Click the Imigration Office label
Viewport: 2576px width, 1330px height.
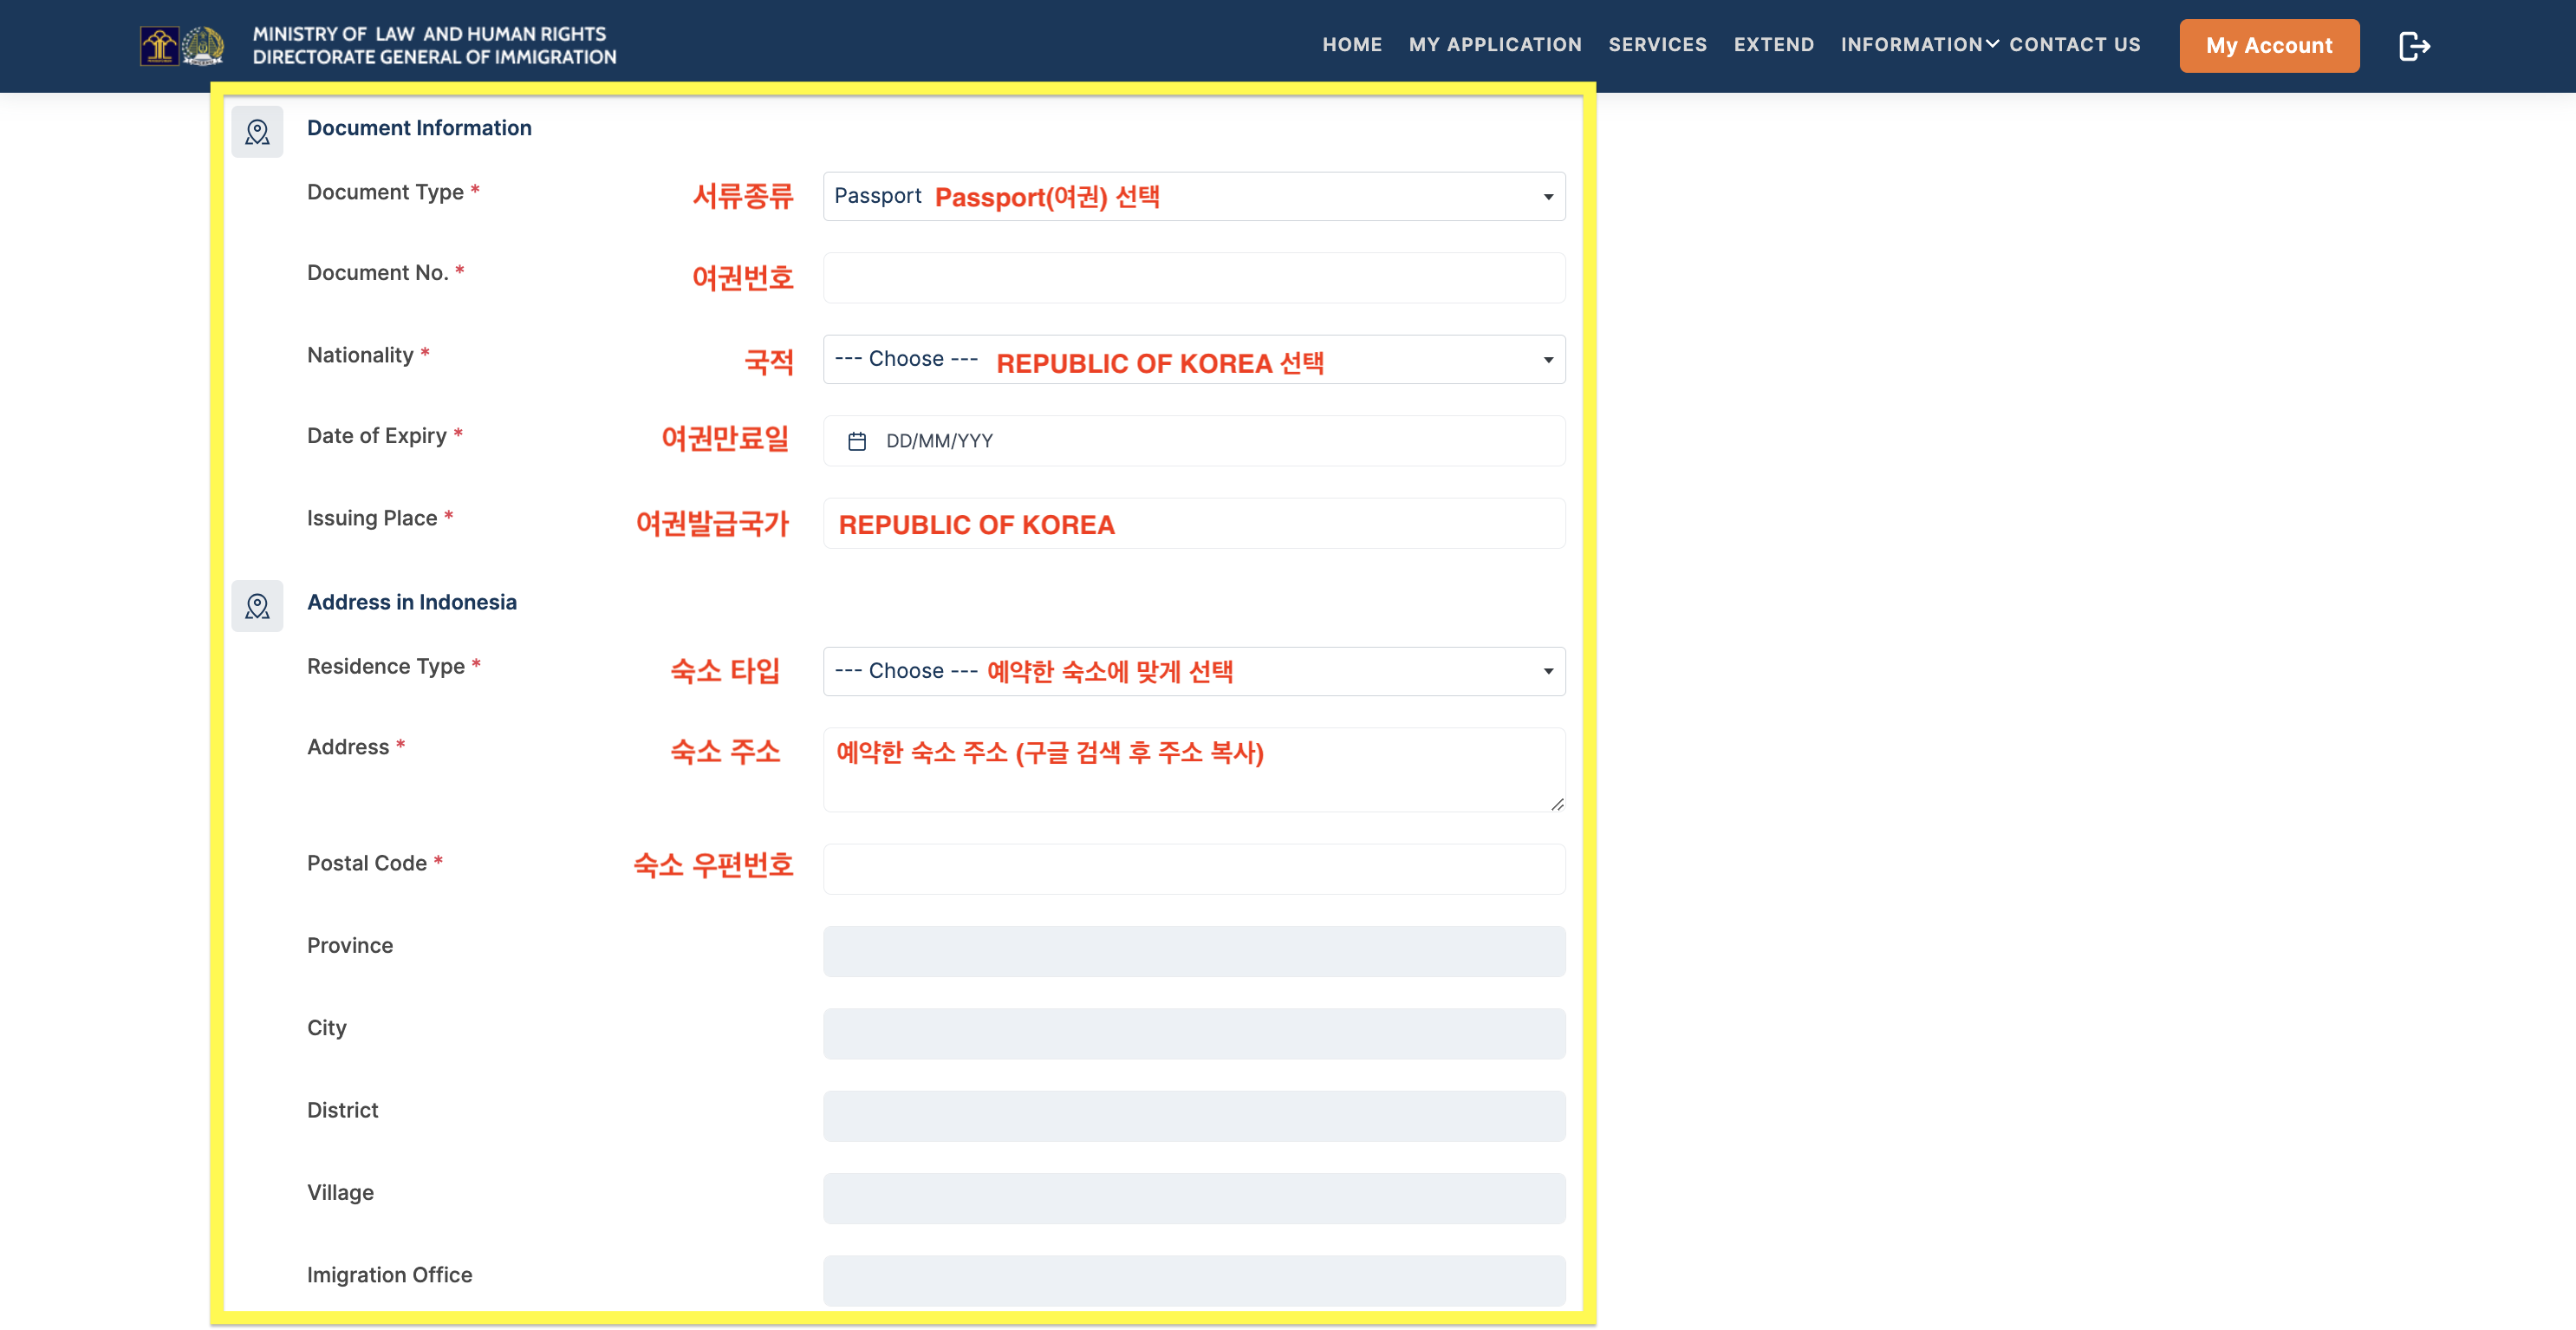pos(390,1275)
